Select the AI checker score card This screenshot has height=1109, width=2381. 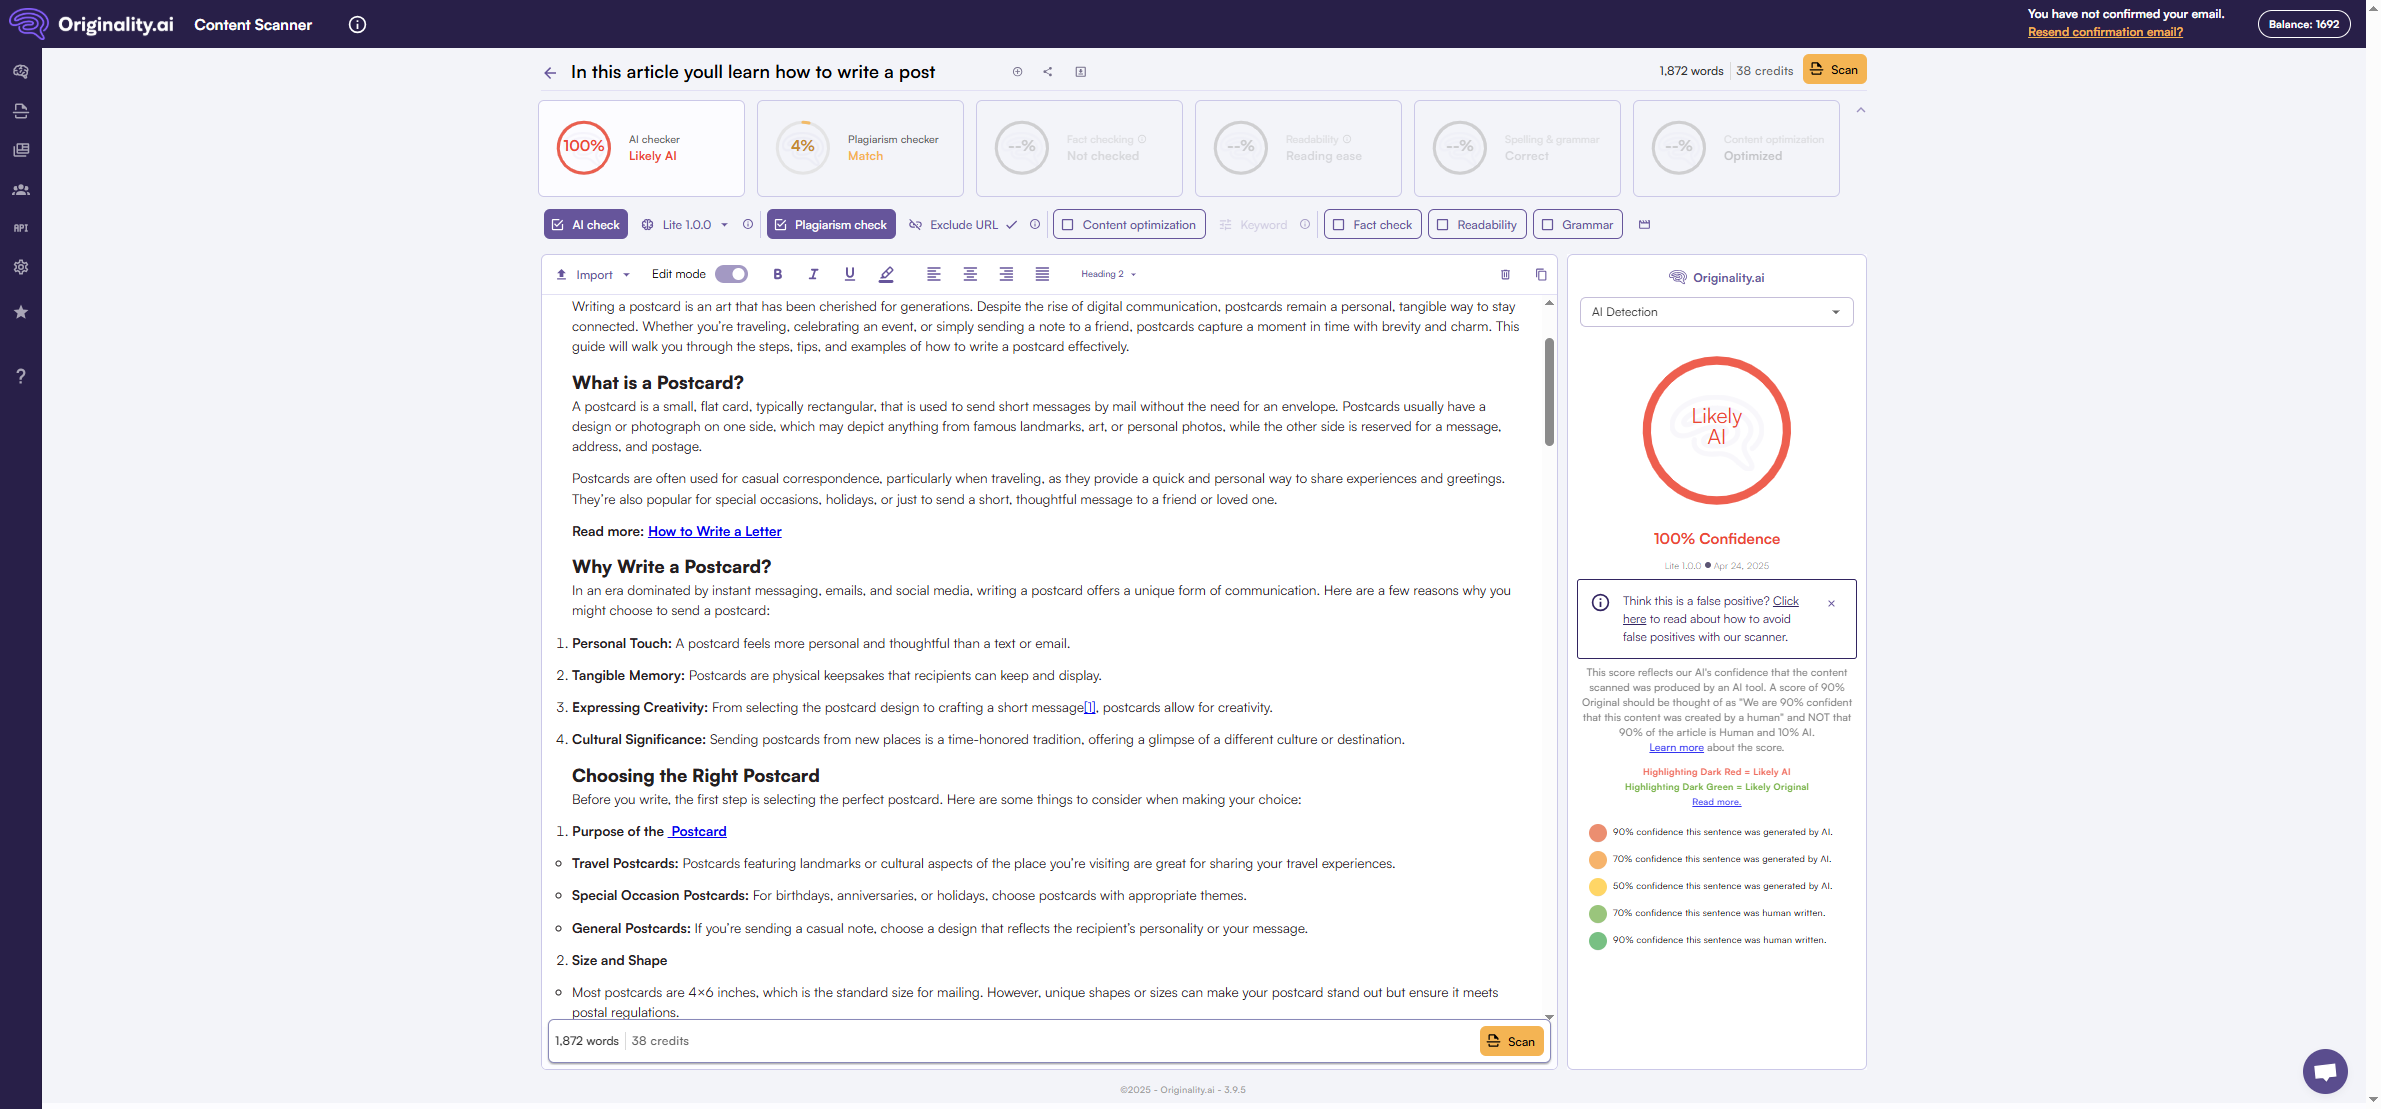(641, 148)
